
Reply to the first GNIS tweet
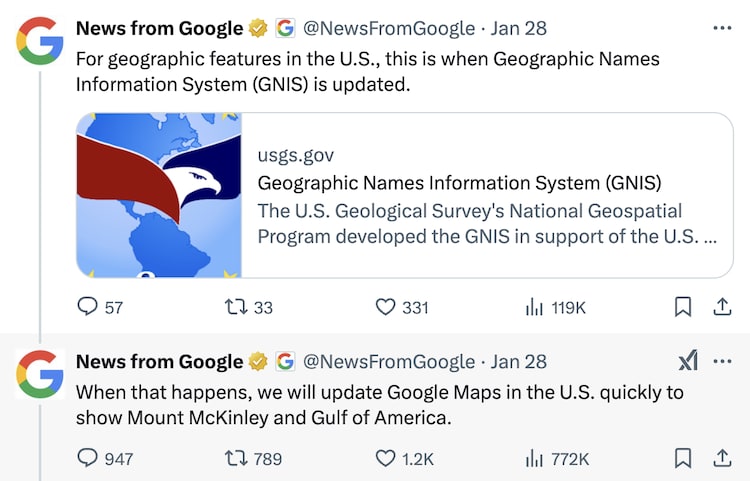88,308
